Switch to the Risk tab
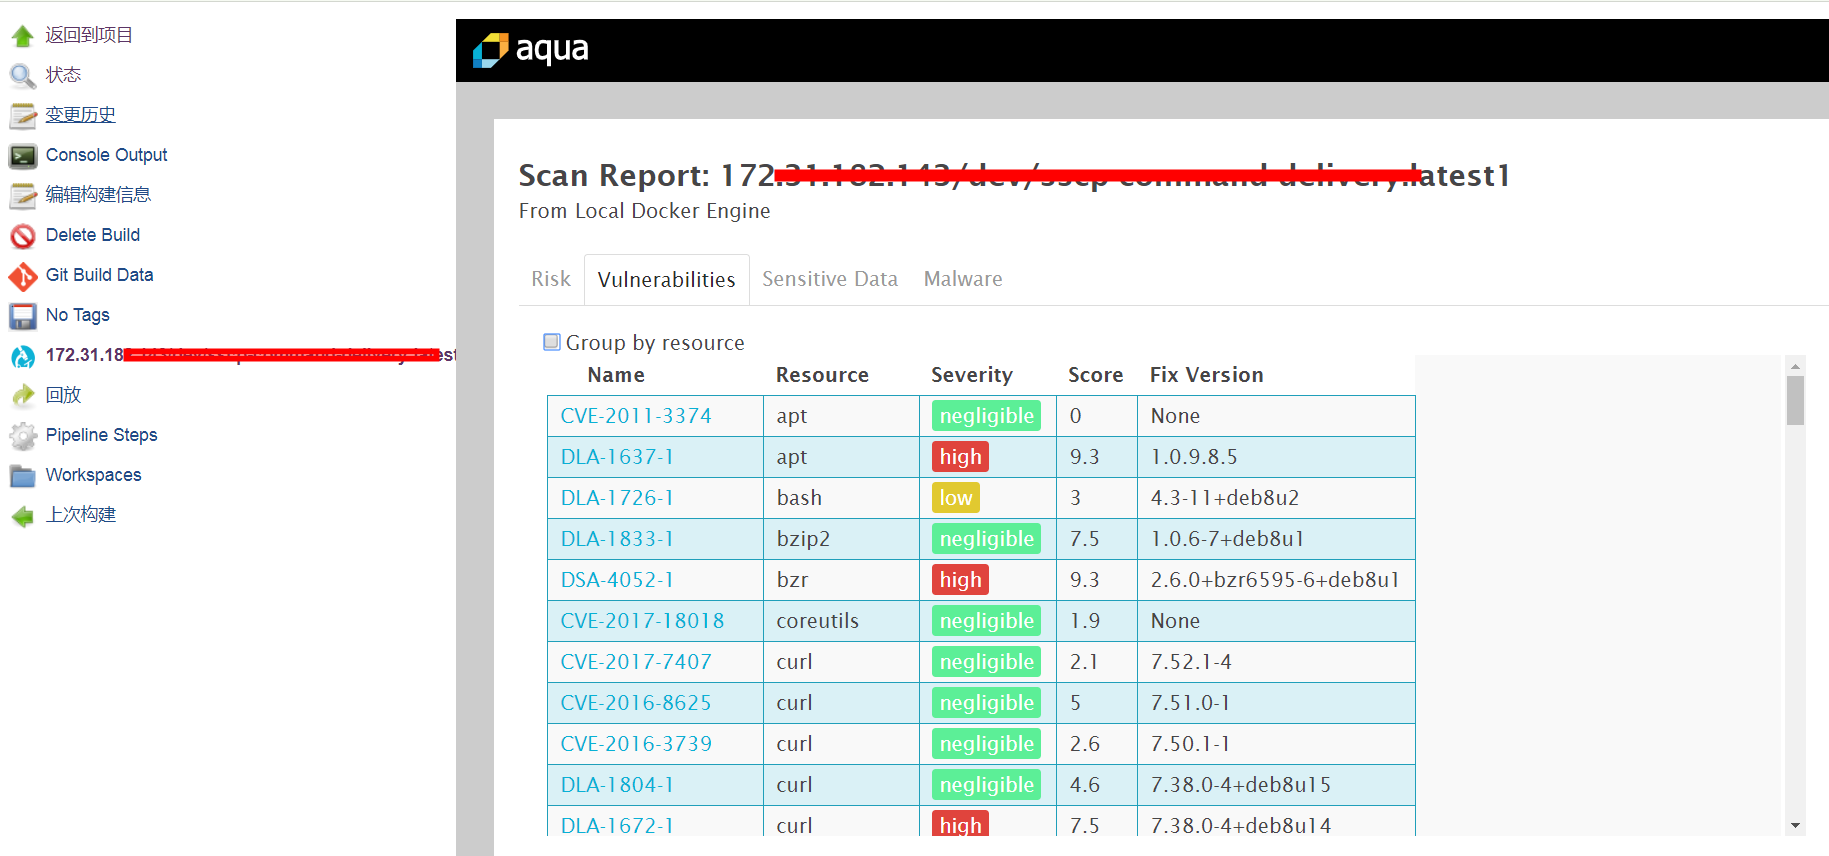 (551, 279)
